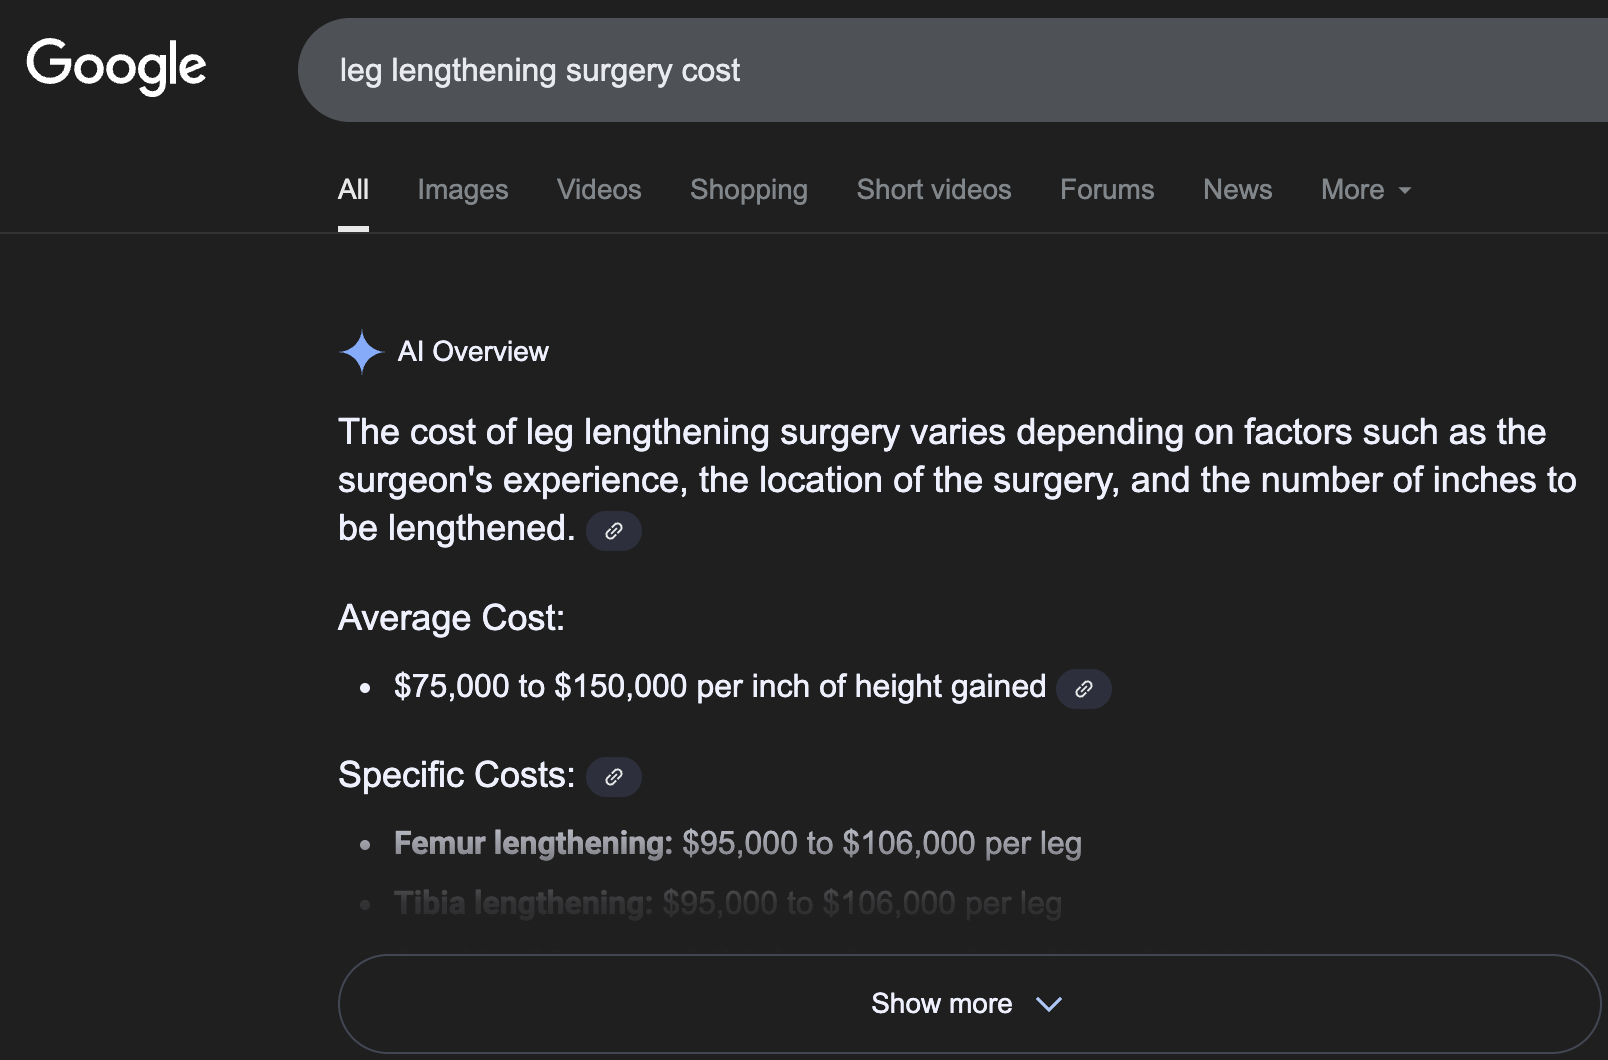The width and height of the screenshot is (1608, 1060).
Task: Expand AI Overview with Show more
Action: pos(940,1004)
